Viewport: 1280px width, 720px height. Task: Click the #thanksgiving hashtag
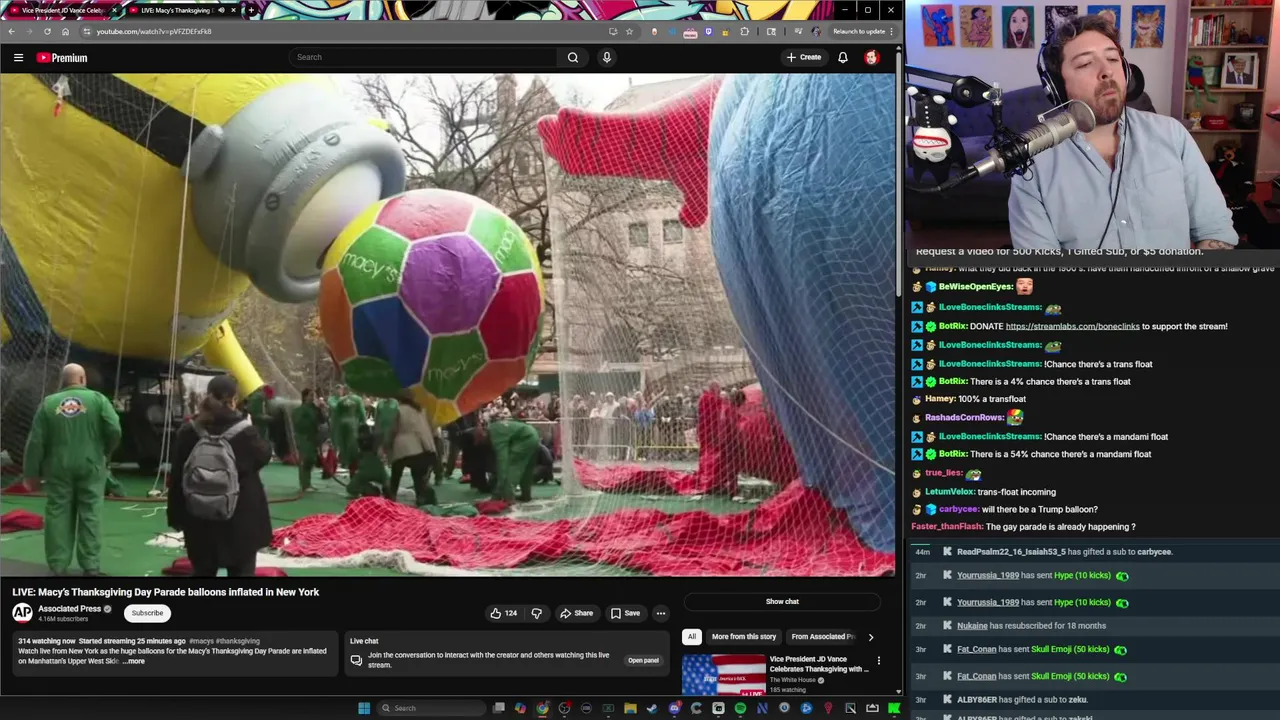click(238, 641)
